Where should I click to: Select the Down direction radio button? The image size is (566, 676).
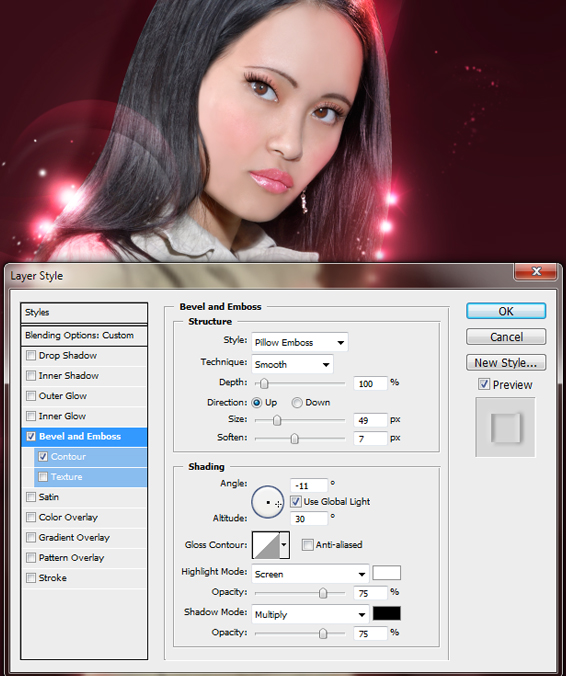[x=297, y=403]
